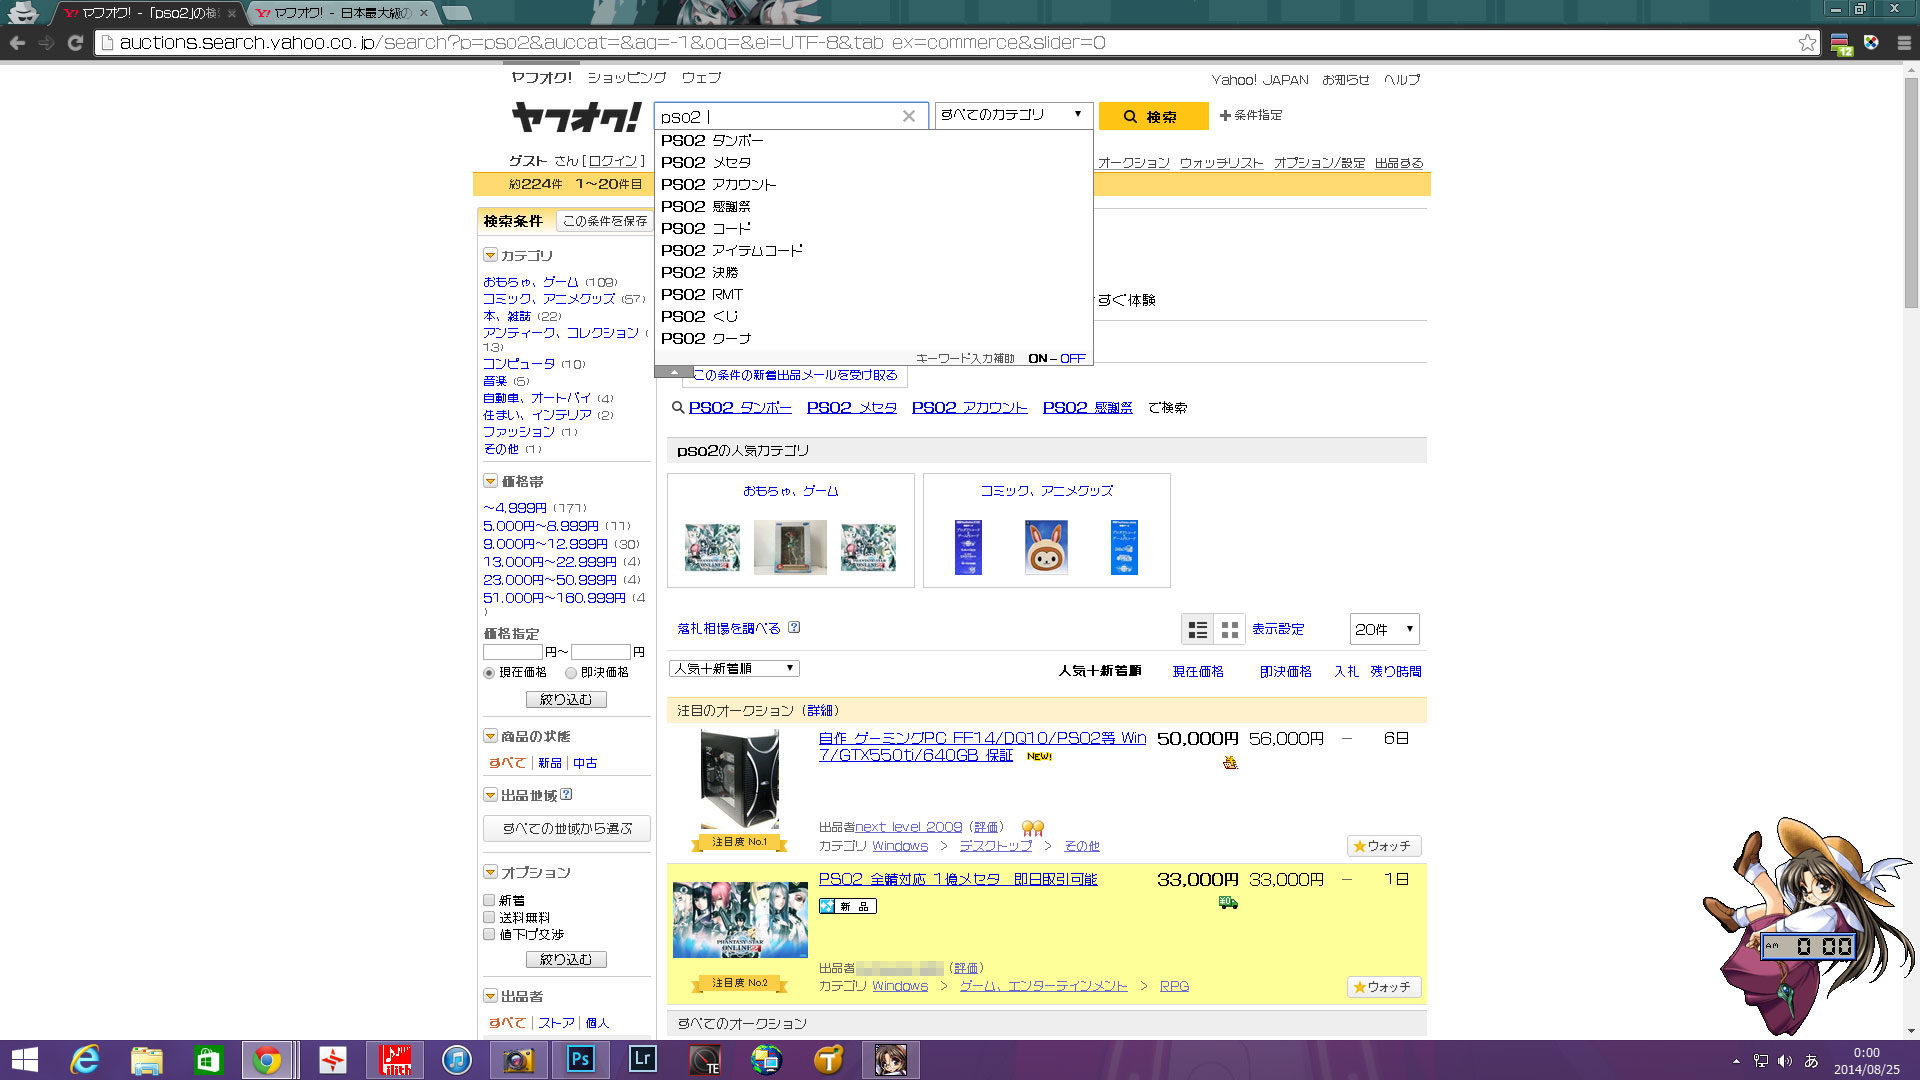Open the 20件 results-per-page dropdown

tap(1384, 629)
